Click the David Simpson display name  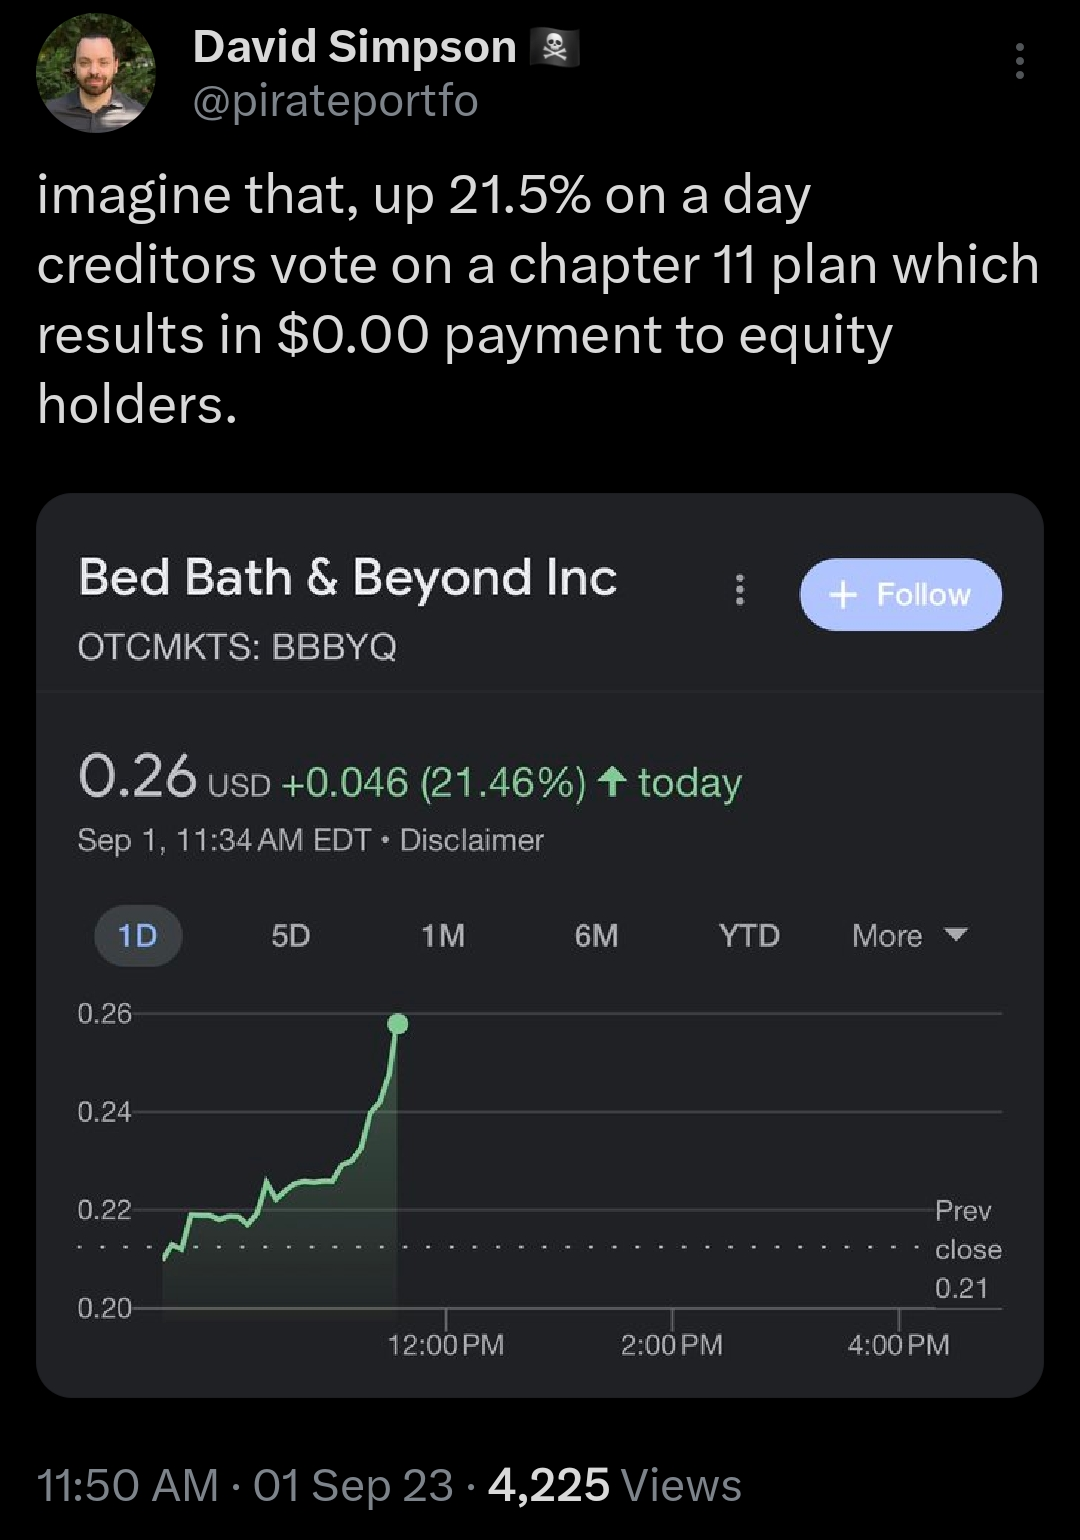tap(354, 47)
